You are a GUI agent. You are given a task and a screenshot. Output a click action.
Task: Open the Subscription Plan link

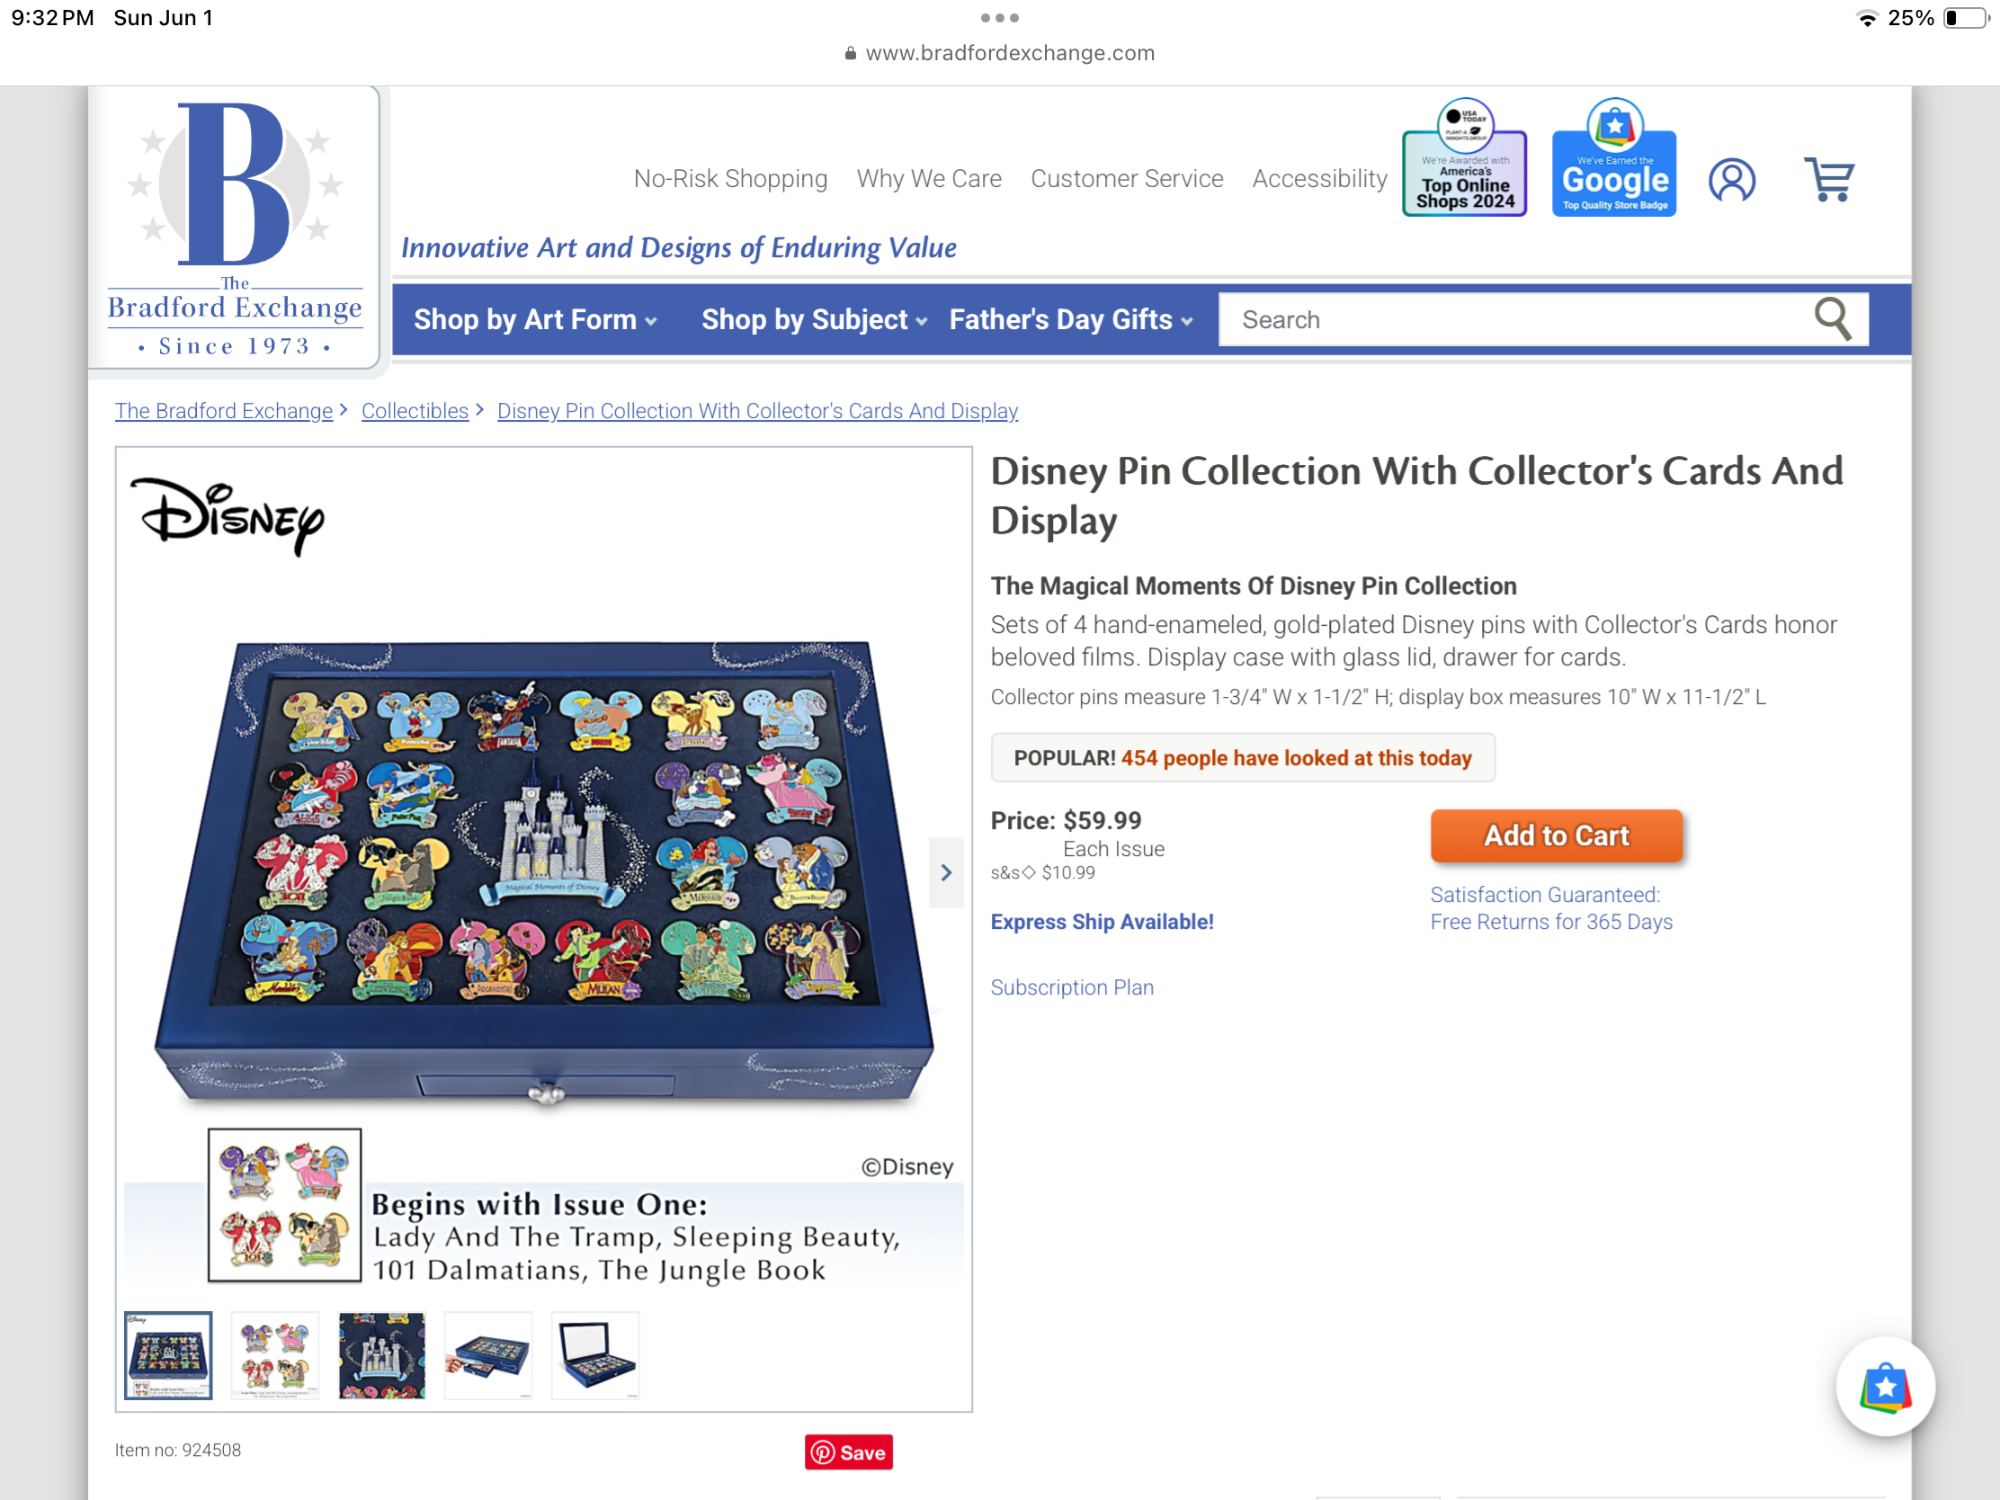coord(1072,987)
